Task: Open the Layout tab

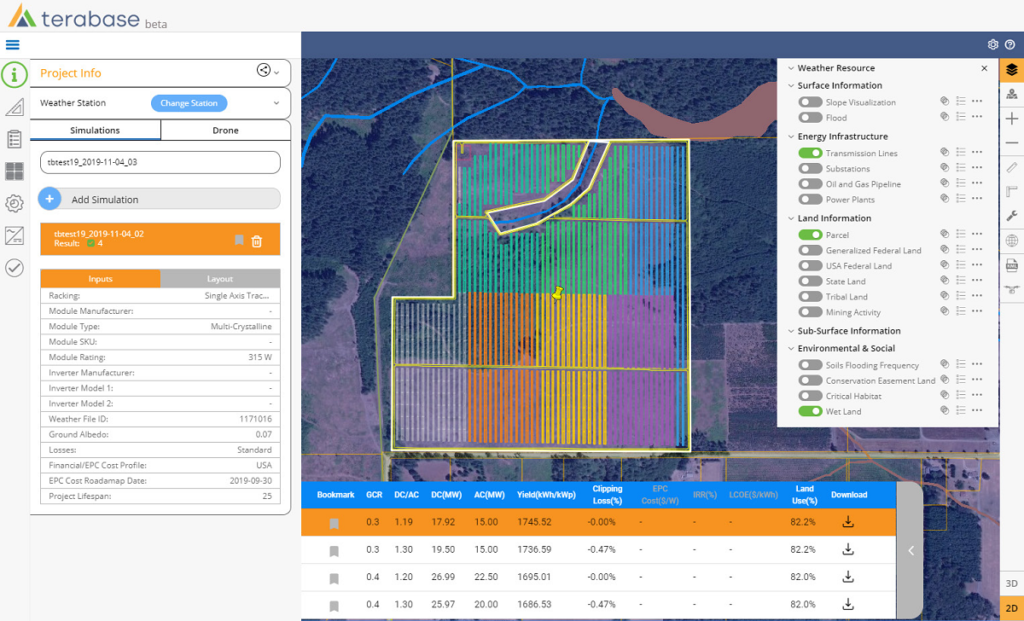Action: pos(220,279)
